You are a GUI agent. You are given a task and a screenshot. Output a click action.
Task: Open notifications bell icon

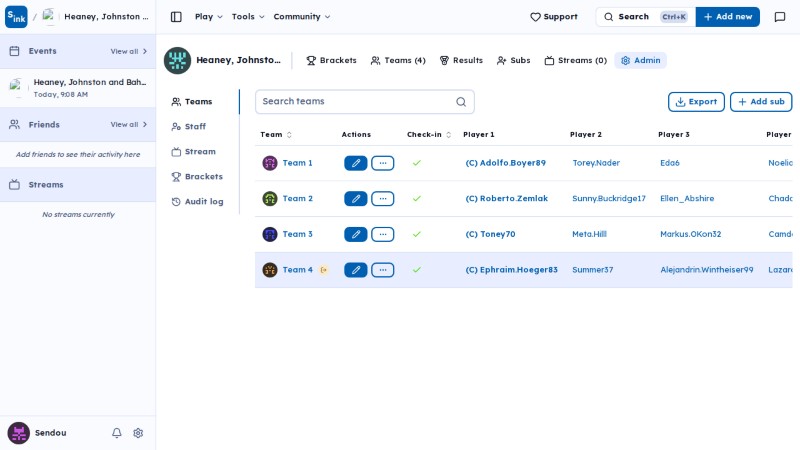(117, 433)
